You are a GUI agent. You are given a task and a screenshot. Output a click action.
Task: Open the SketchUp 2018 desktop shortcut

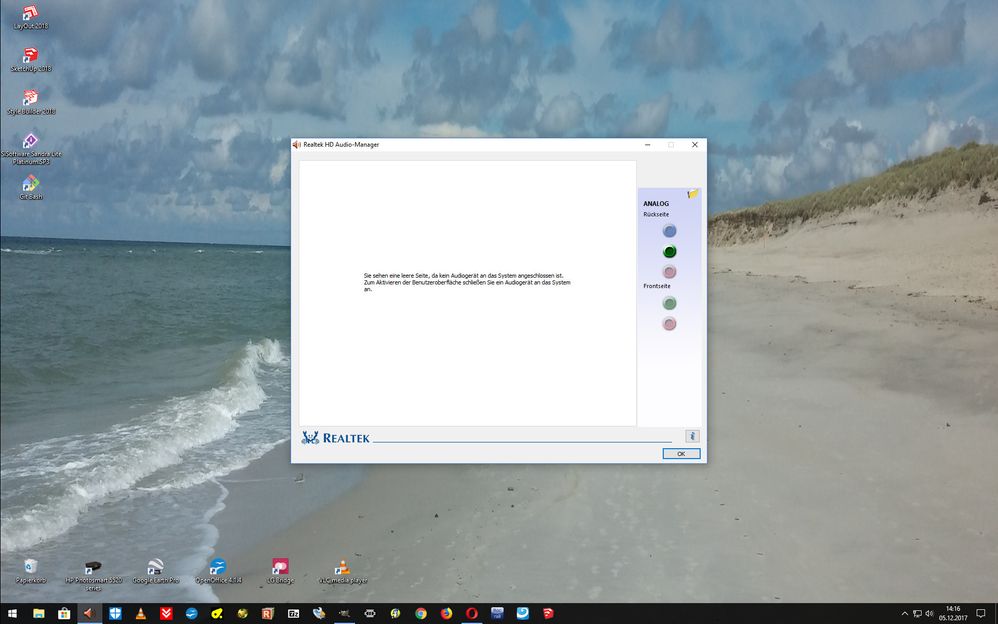click(31, 56)
